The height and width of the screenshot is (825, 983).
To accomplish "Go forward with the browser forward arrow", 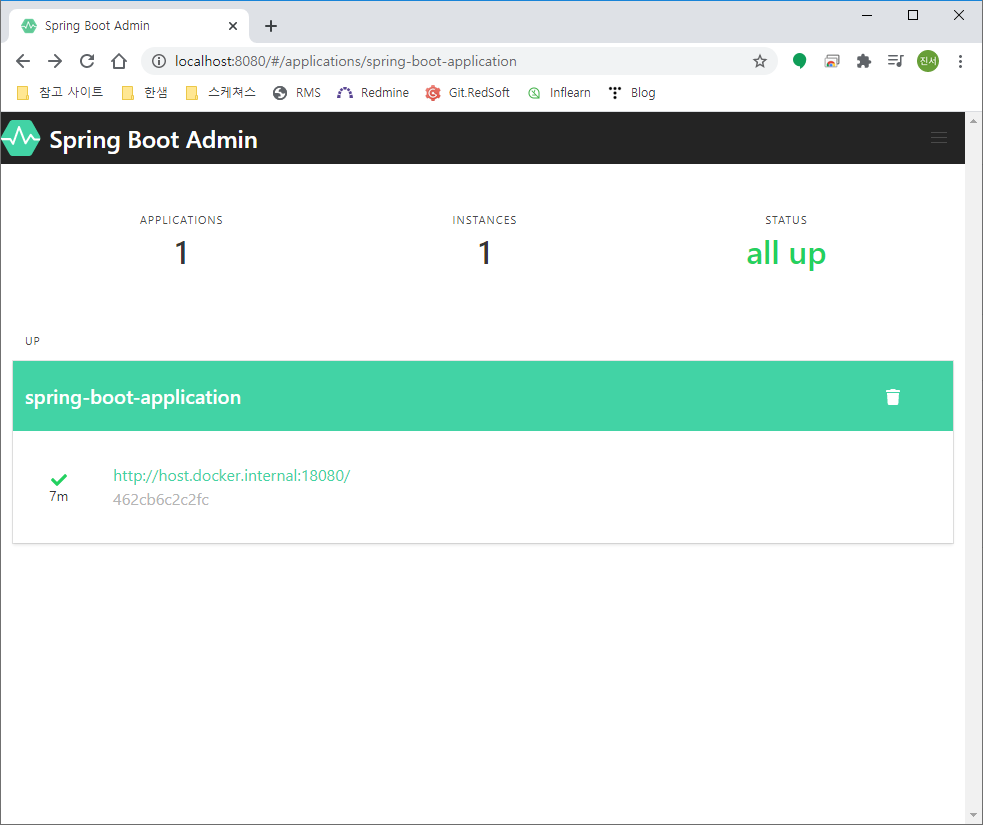I will point(55,61).
